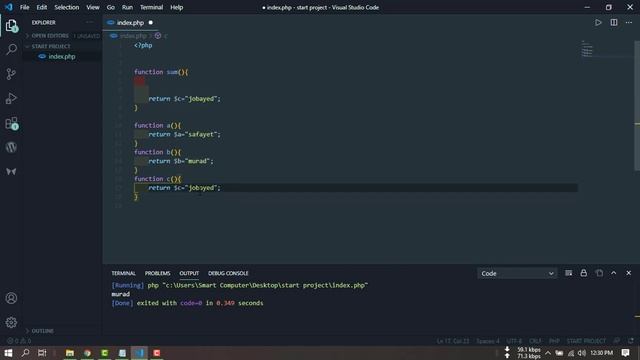The image size is (640, 360).
Task: Switch to the TERMINAL panel tab
Action: (123, 273)
